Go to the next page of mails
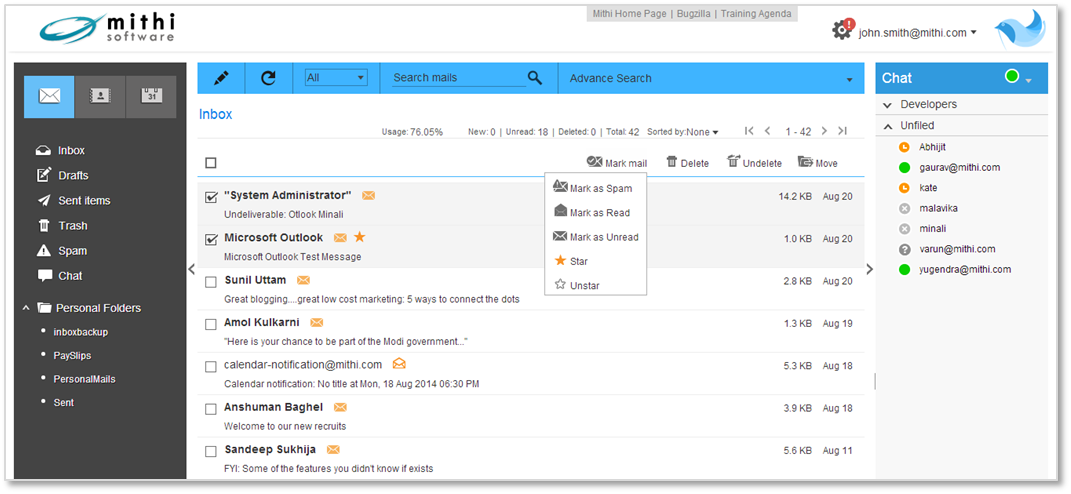Screen dimensions: 1071x494 pos(824,131)
